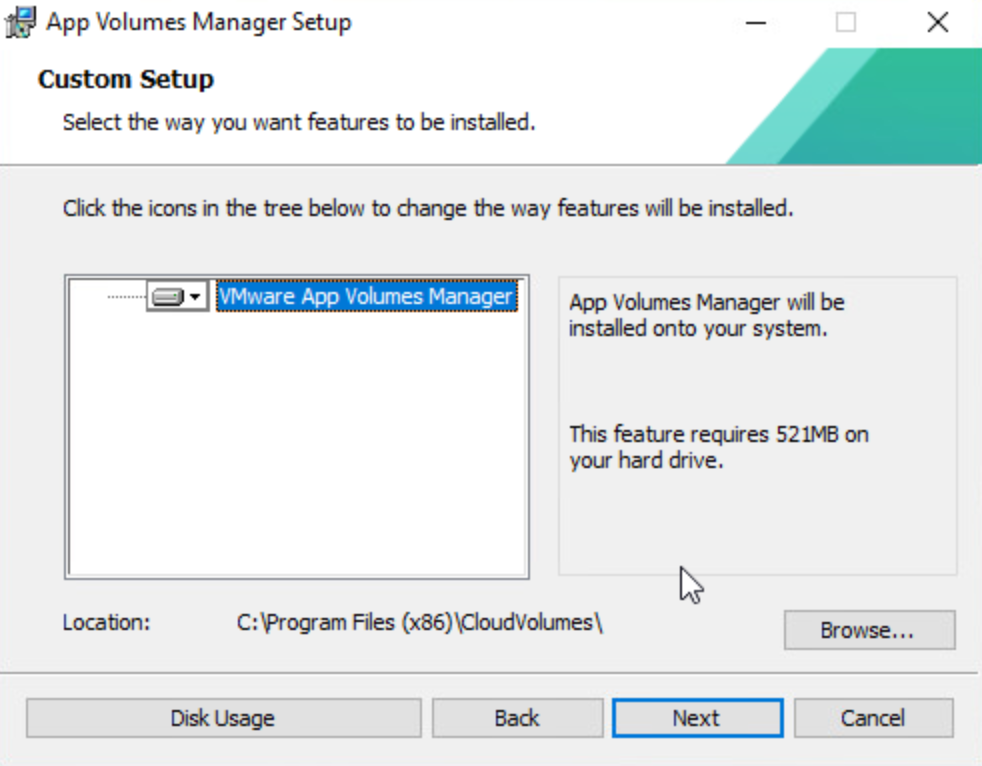
Task: Click the 'App Volumes Manager Setup' window title
Action: tap(199, 22)
